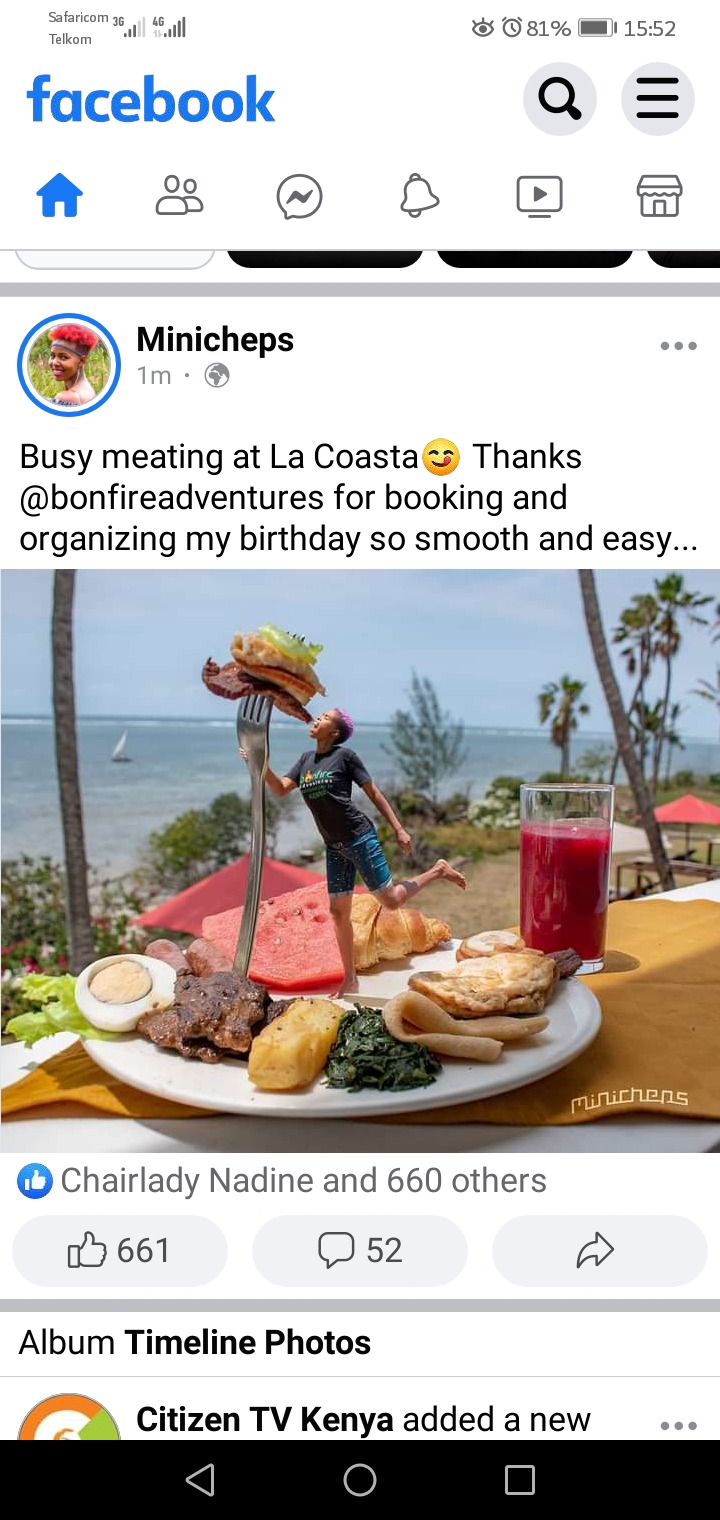720x1520 pixels.
Task: Open the Friends tab icon
Action: tap(180, 196)
